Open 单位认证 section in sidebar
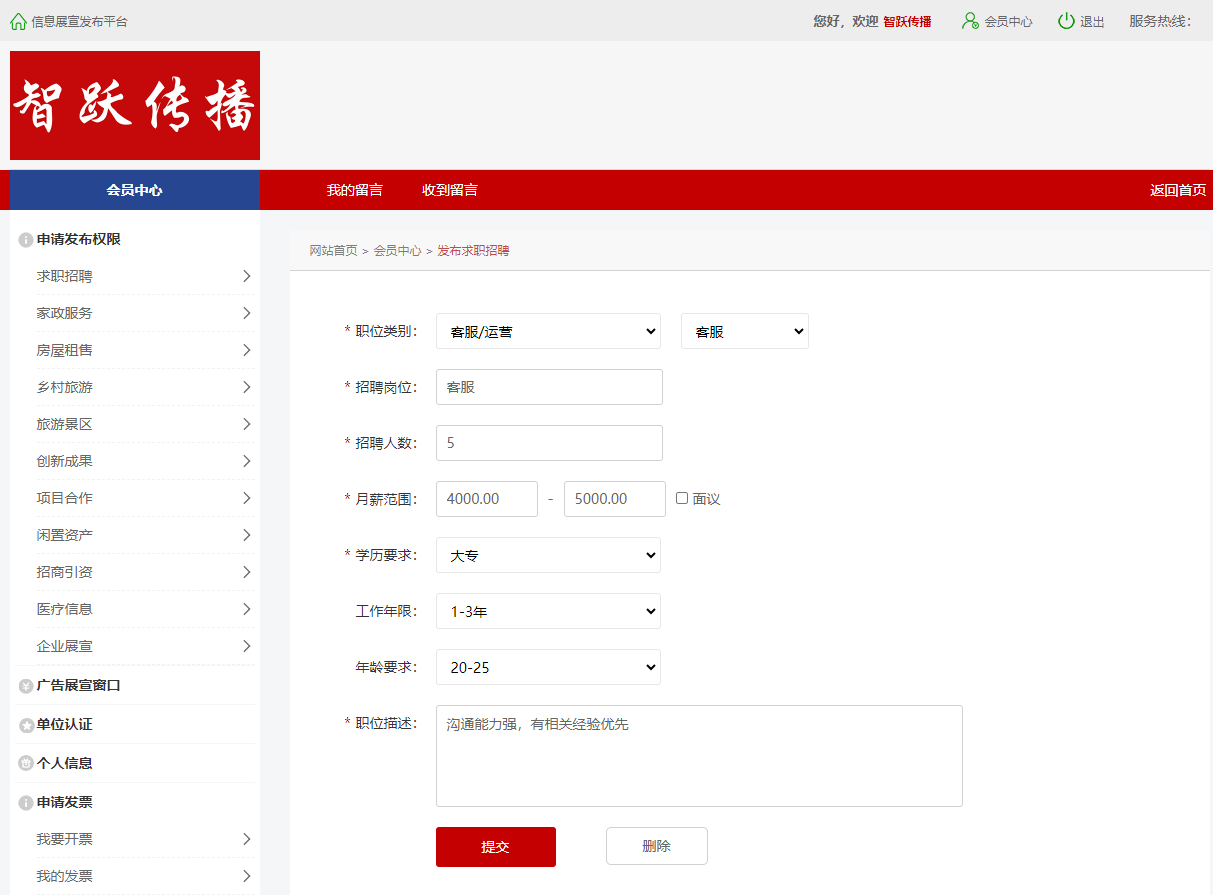Image resolution: width=1214 pixels, height=896 pixels. pos(65,725)
